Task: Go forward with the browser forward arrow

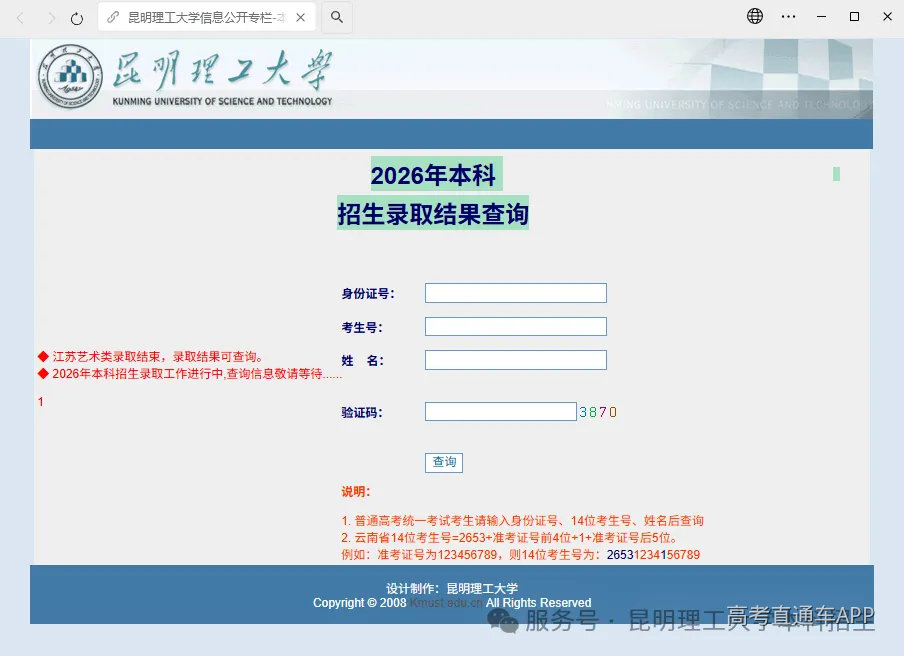Action: coord(51,18)
